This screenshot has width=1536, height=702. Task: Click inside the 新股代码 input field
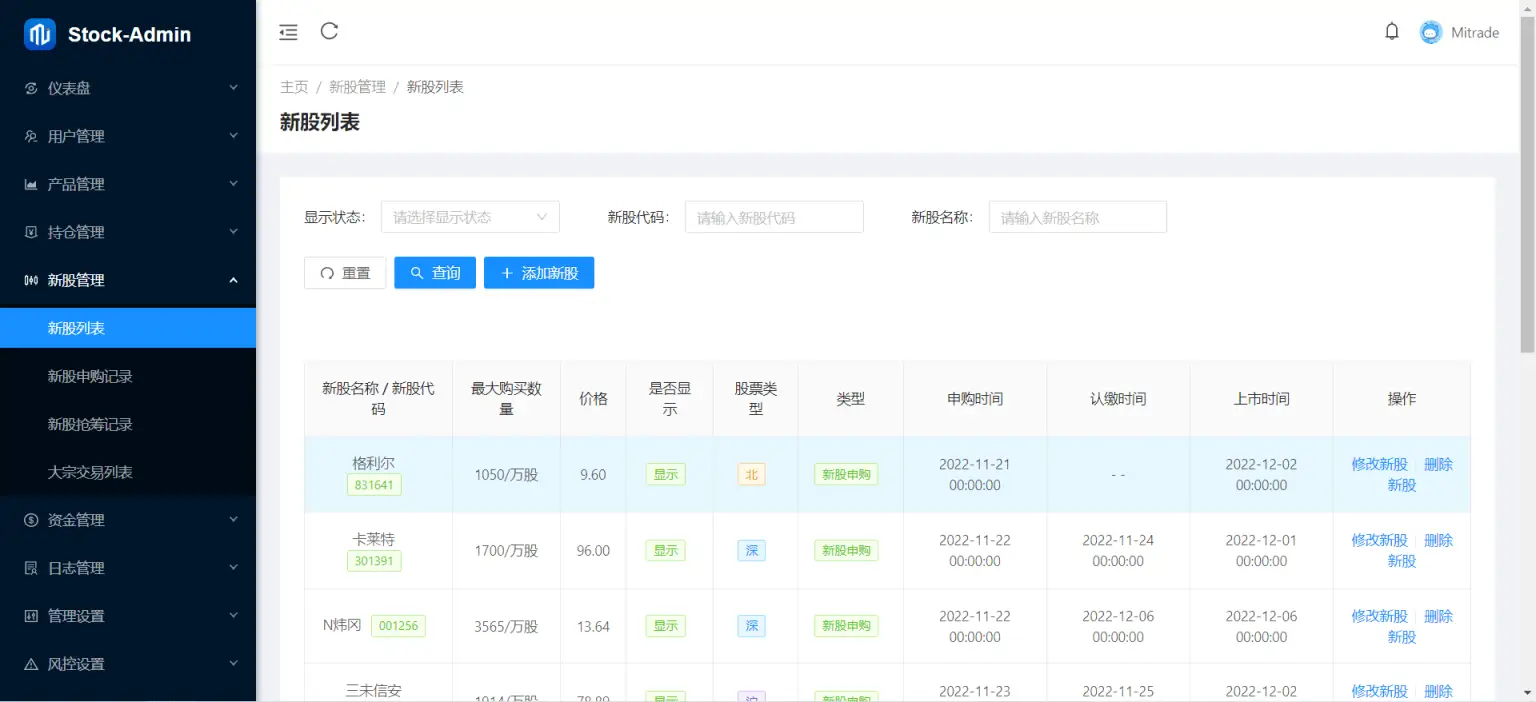point(774,216)
